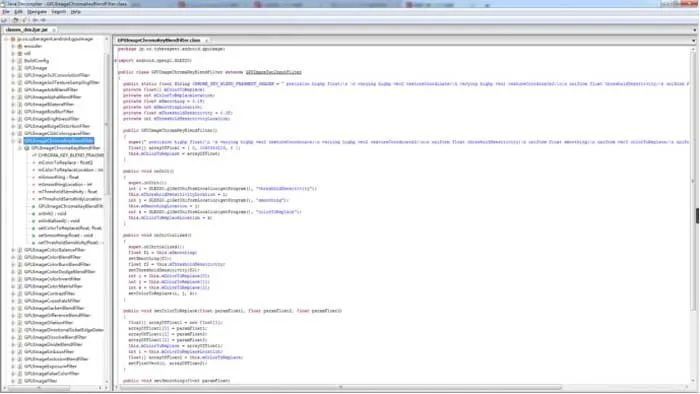700x394 pixels.
Task: Expand the GPUImageColorBalanceFilter class node
Action: [x=13, y=250]
